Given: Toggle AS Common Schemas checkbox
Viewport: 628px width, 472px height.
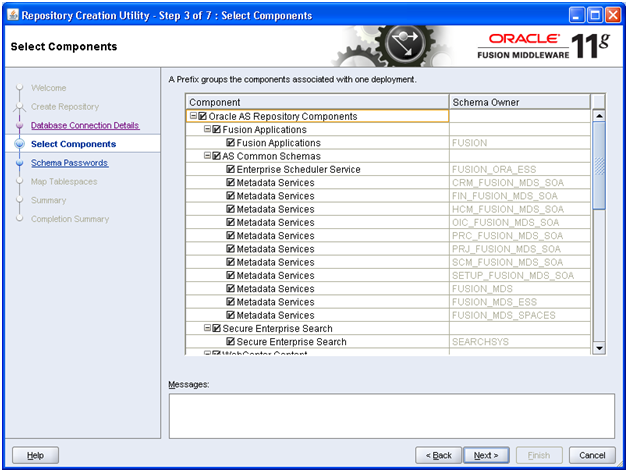Looking at the screenshot, I should (217, 156).
